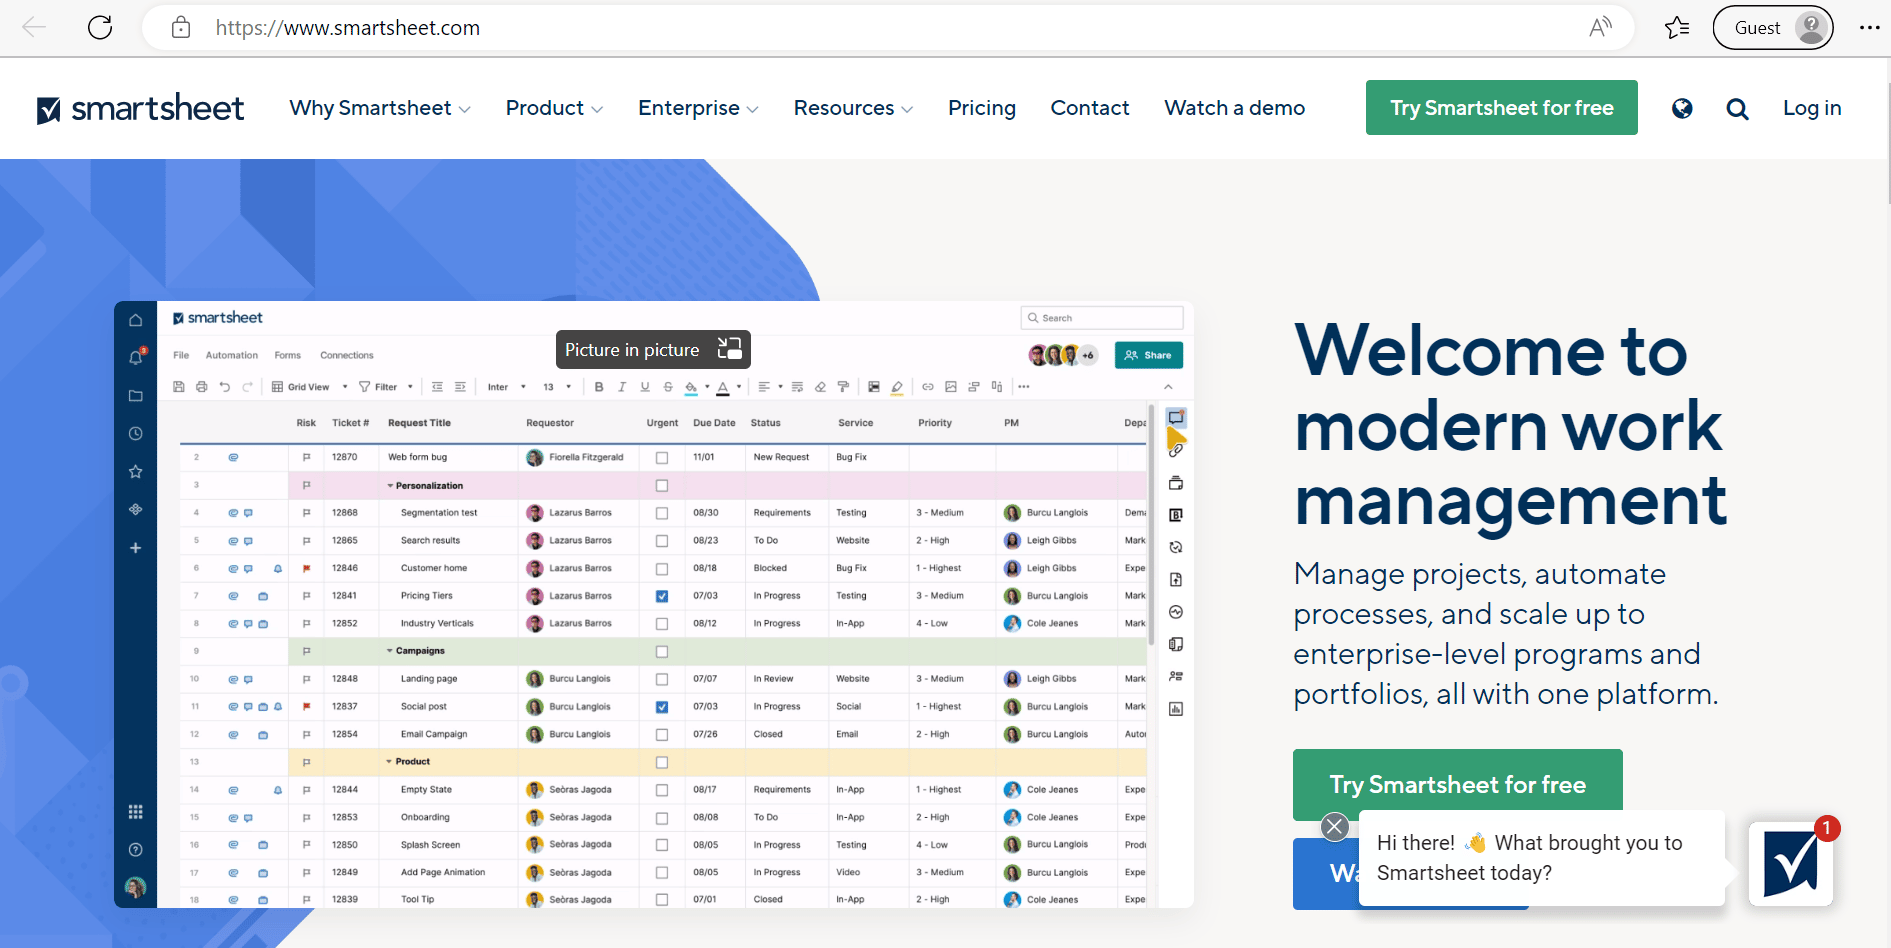The height and width of the screenshot is (948, 1891).
Task: Click the header Try Smartsheet for free button
Action: [x=1502, y=108]
